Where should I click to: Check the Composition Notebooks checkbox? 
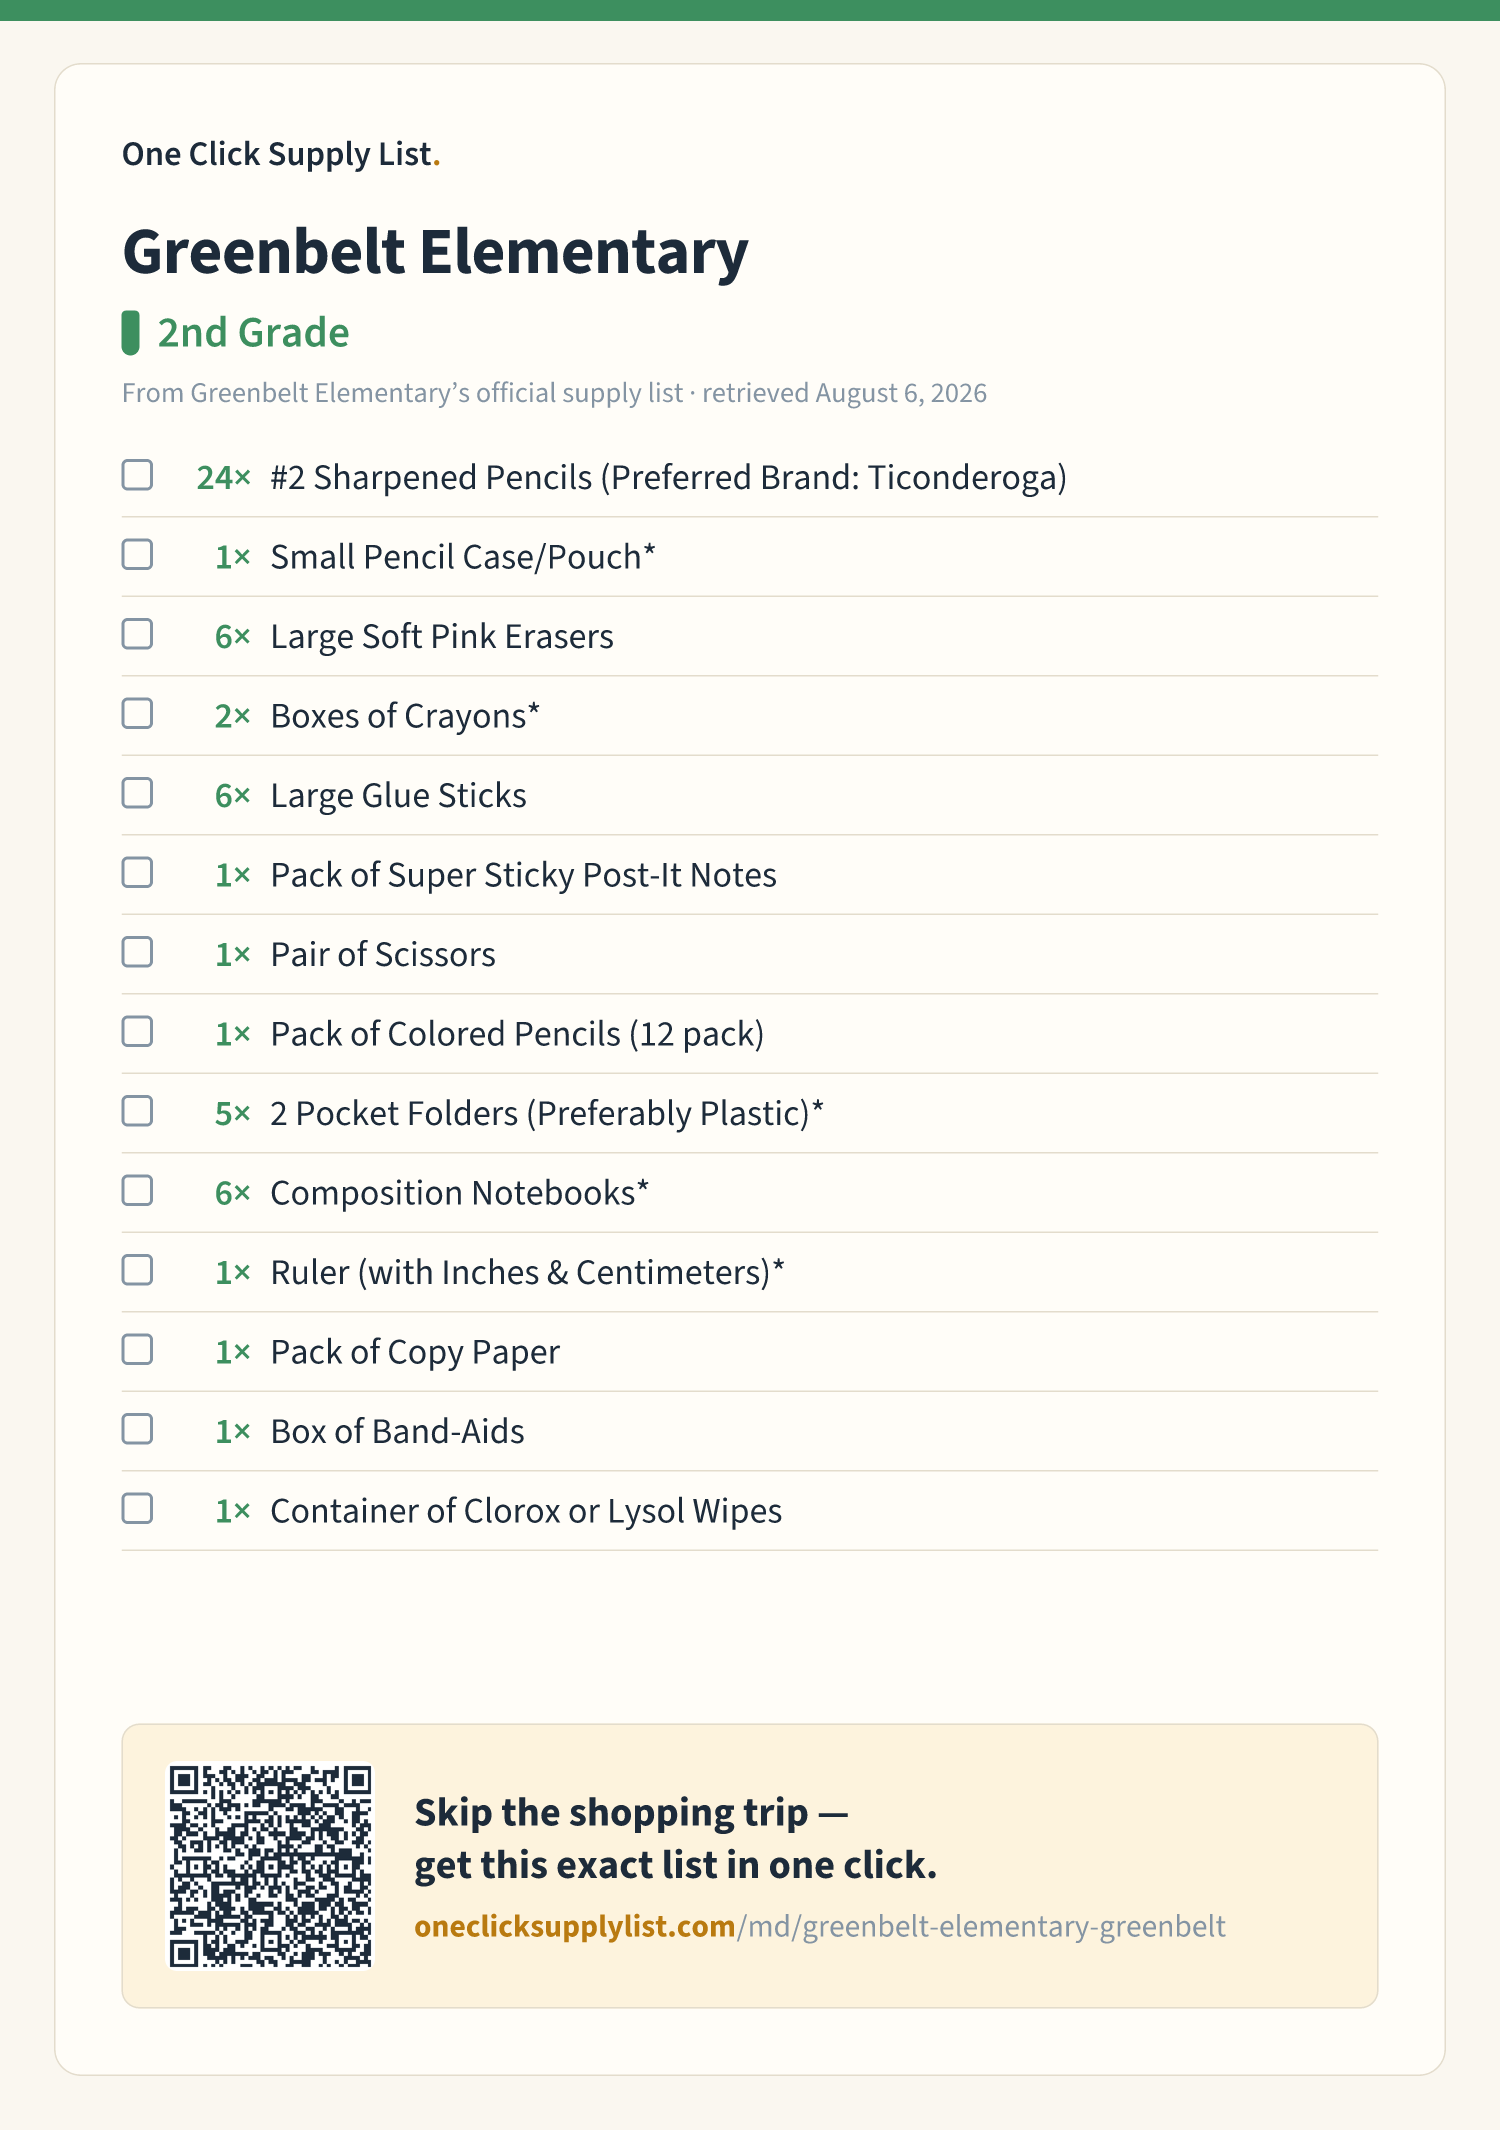(x=137, y=1191)
